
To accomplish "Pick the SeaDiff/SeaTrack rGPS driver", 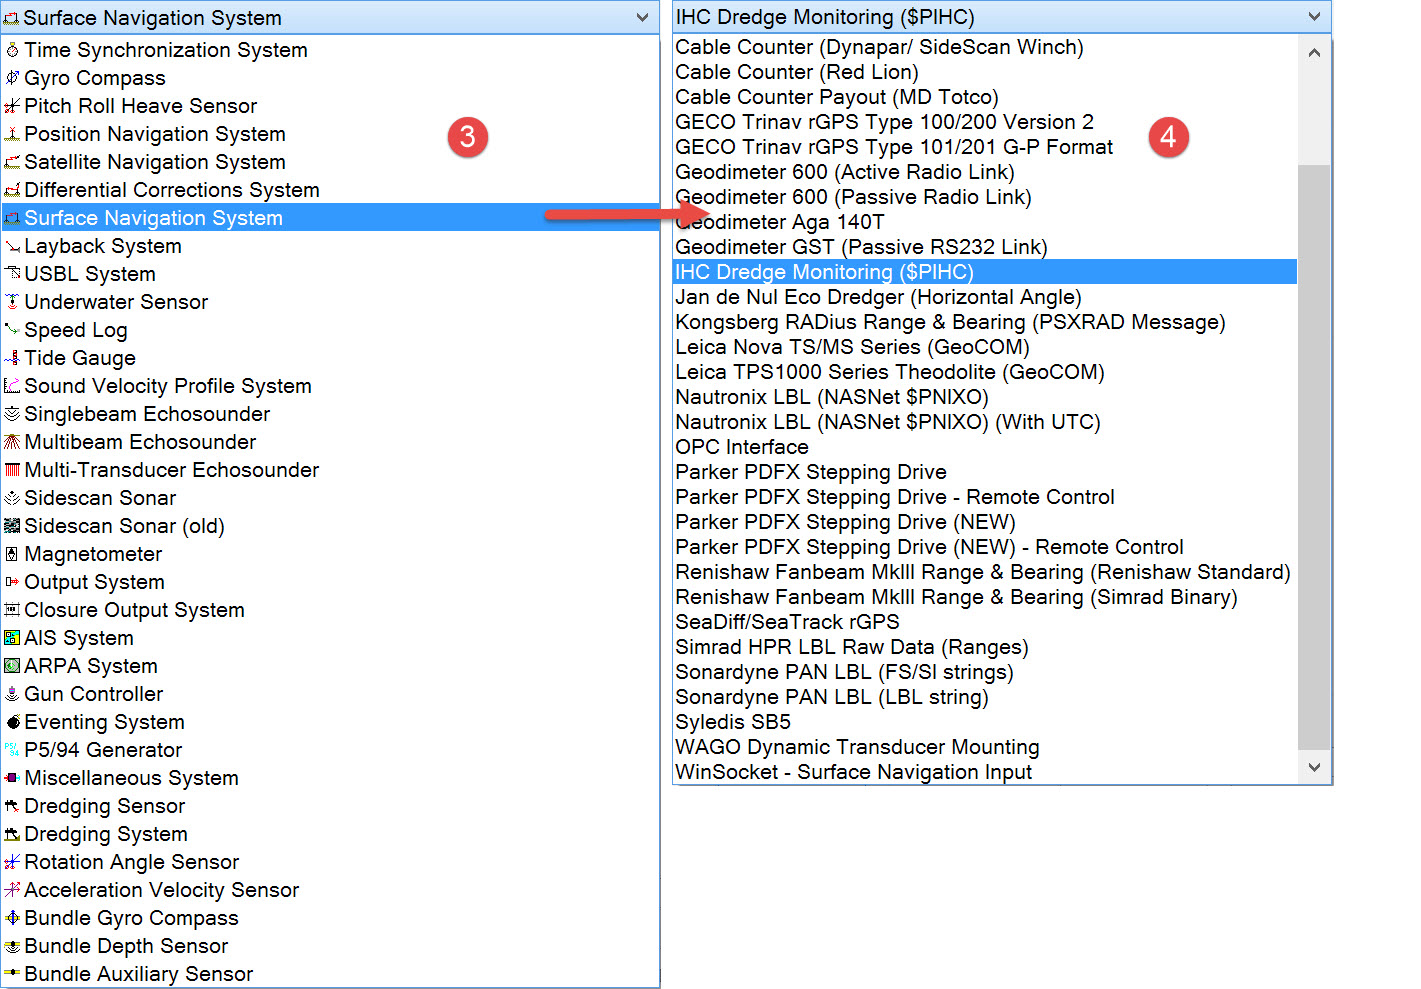I will [787, 622].
